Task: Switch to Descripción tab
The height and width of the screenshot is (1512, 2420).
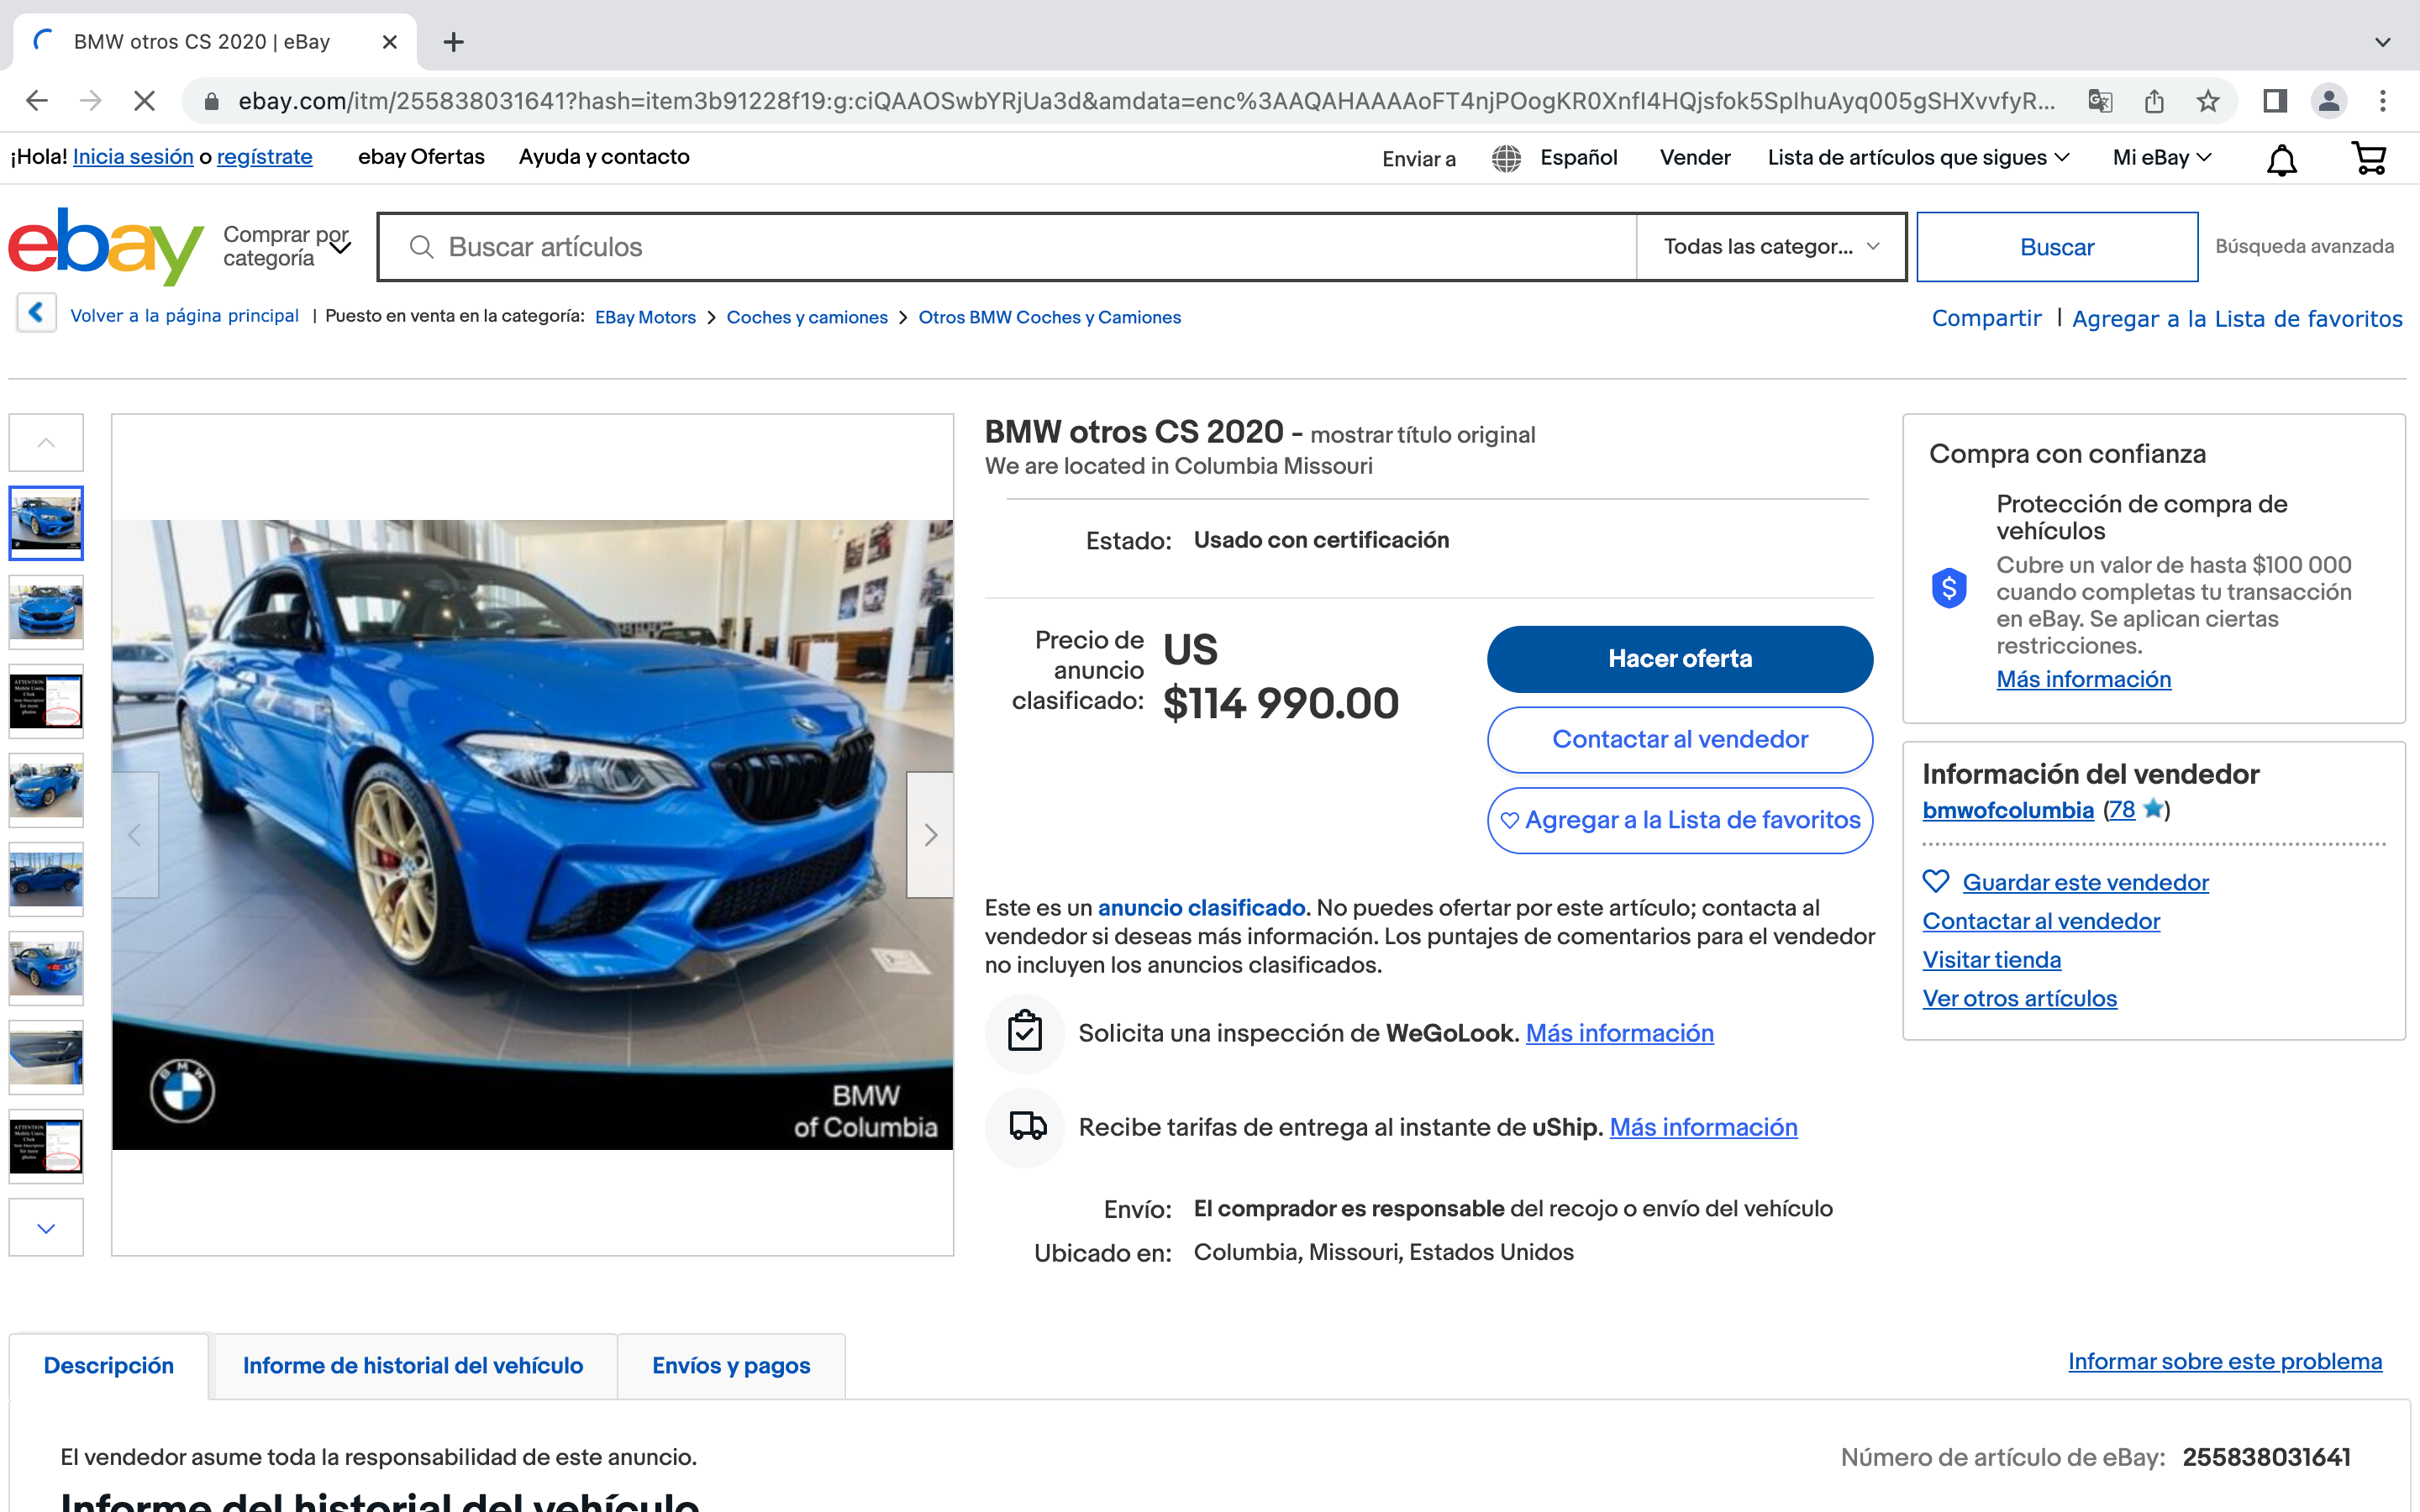Action: pyautogui.click(x=109, y=1365)
